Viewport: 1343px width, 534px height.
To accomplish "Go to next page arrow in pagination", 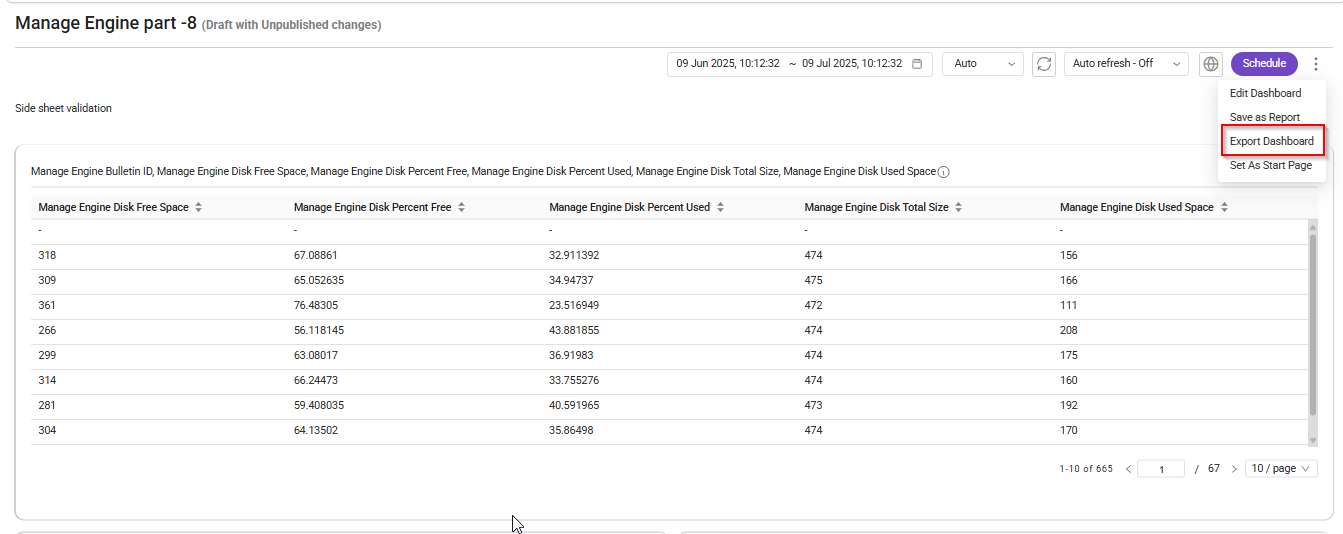I will click(1234, 469).
